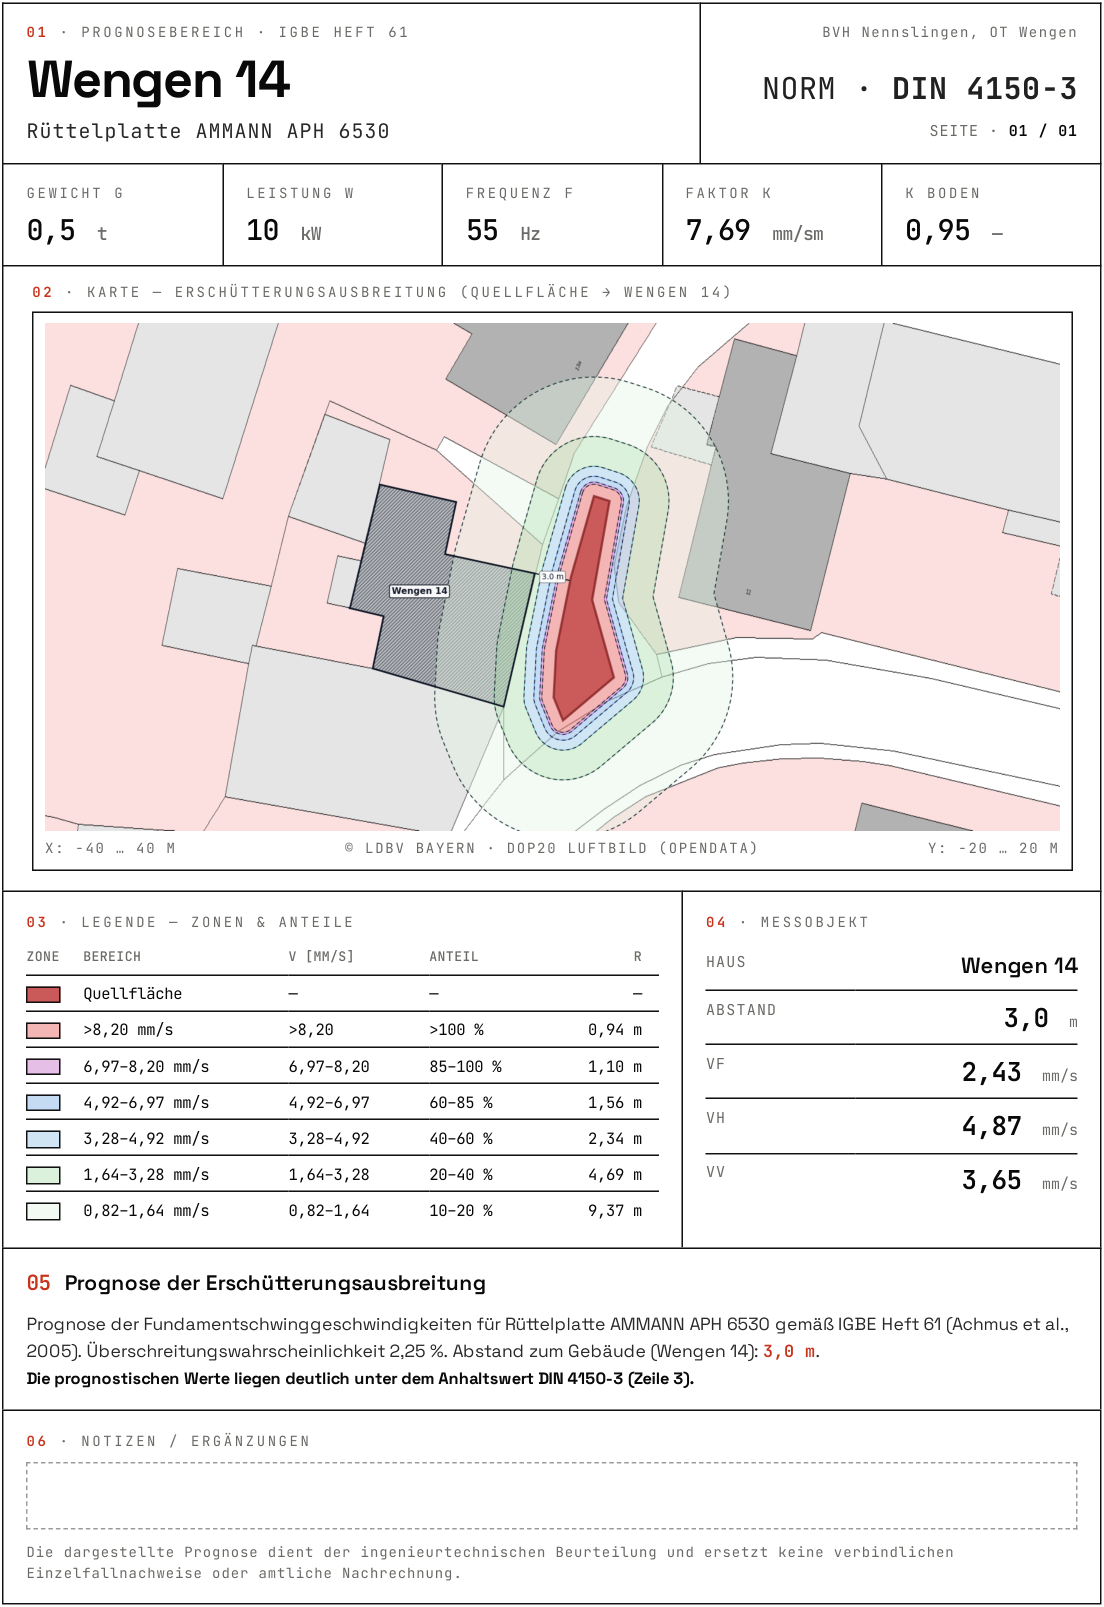Click the Abstand value 3,0 m
Screen dimensions: 1104x1607
click(x=1040, y=1019)
